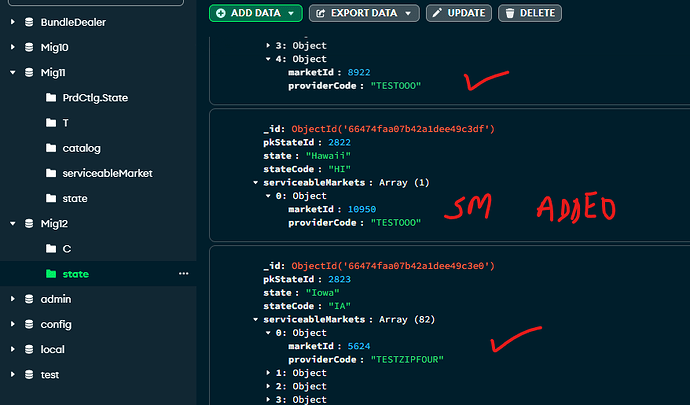The image size is (690, 405).
Task: Expand the Mig10 database
Action: tap(12, 47)
